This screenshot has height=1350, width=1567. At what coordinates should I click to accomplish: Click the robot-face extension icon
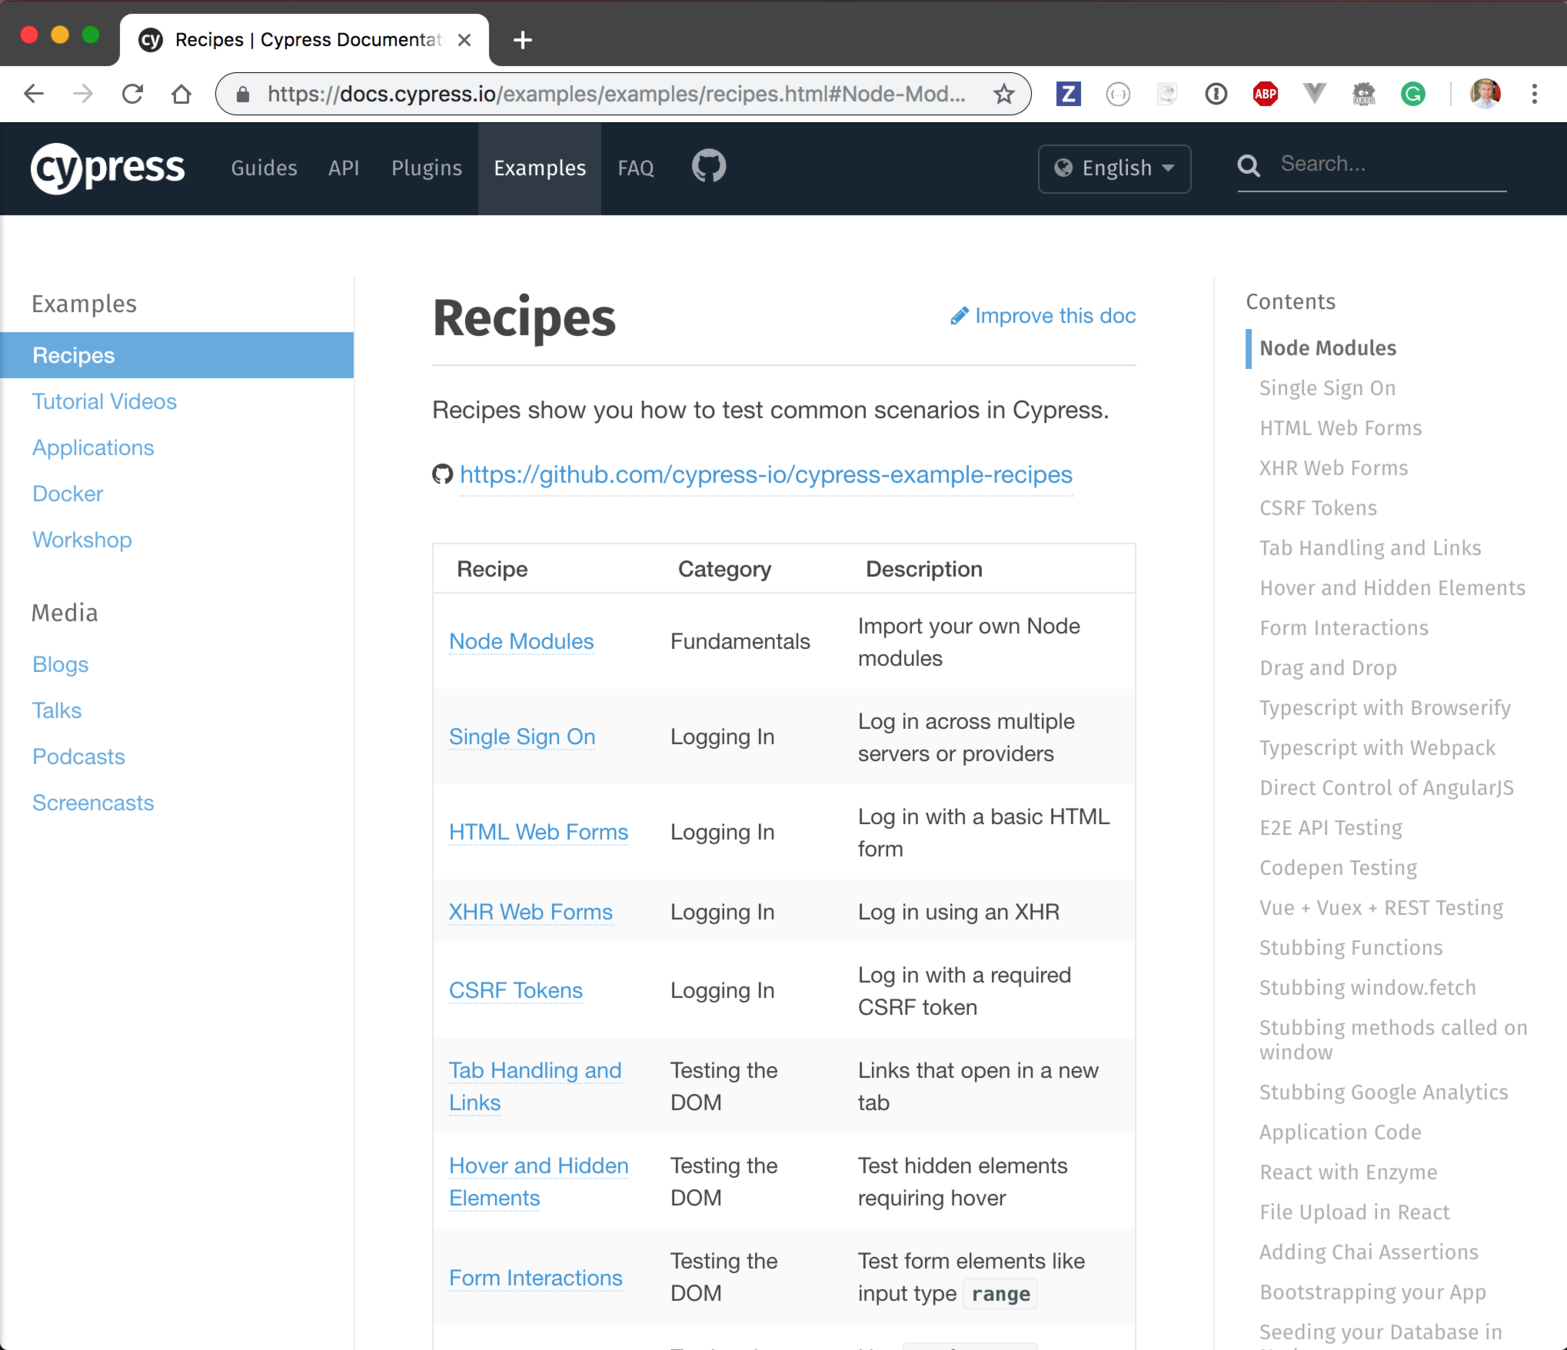[x=1363, y=94]
